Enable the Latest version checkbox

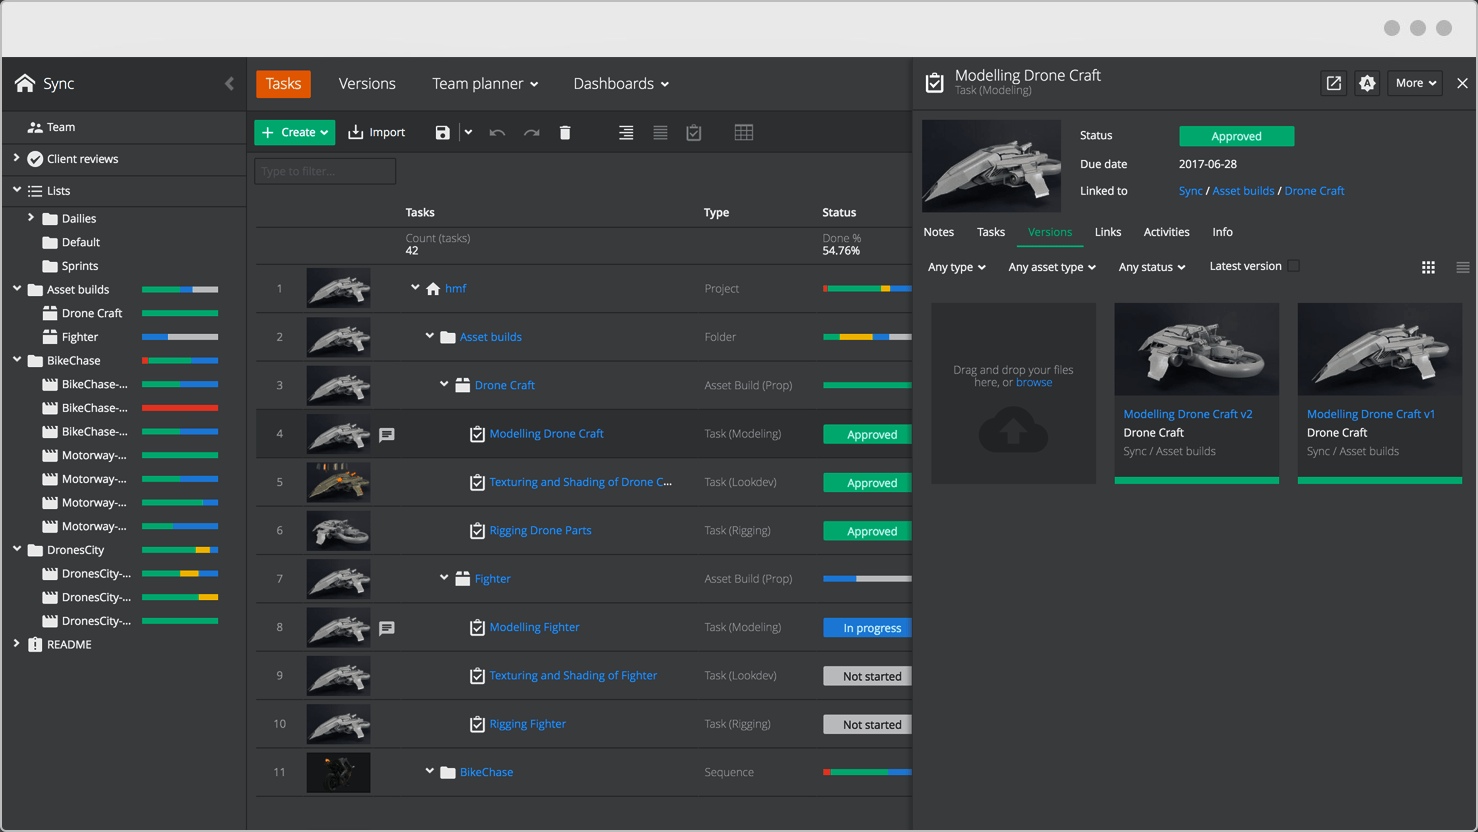[1292, 266]
